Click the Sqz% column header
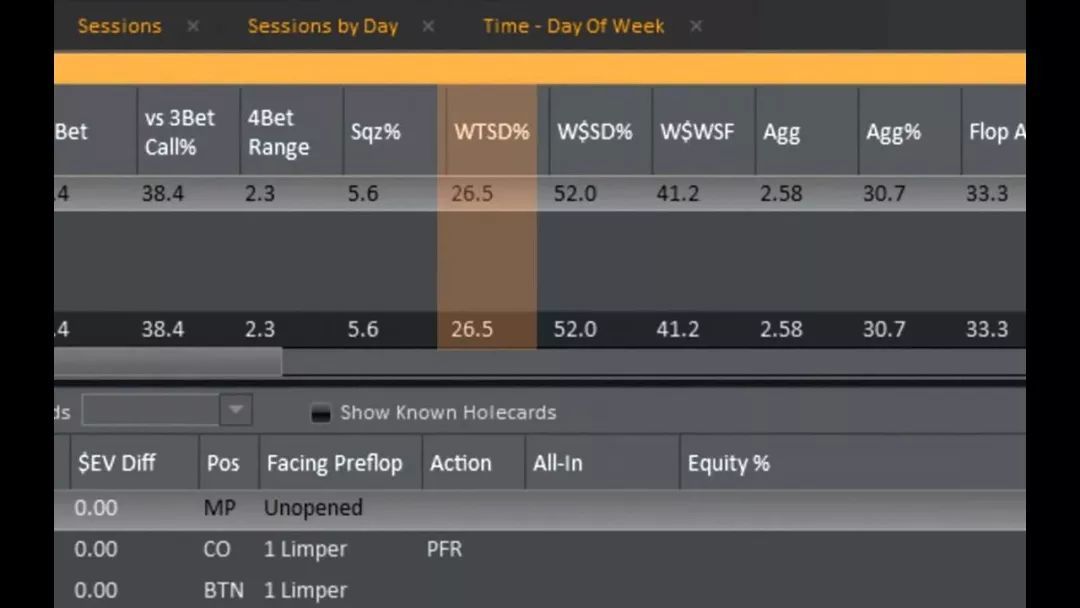 (x=375, y=132)
